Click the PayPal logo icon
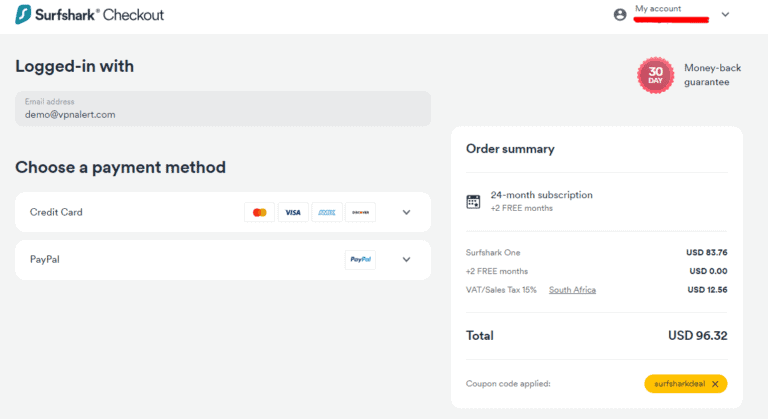 (x=359, y=260)
